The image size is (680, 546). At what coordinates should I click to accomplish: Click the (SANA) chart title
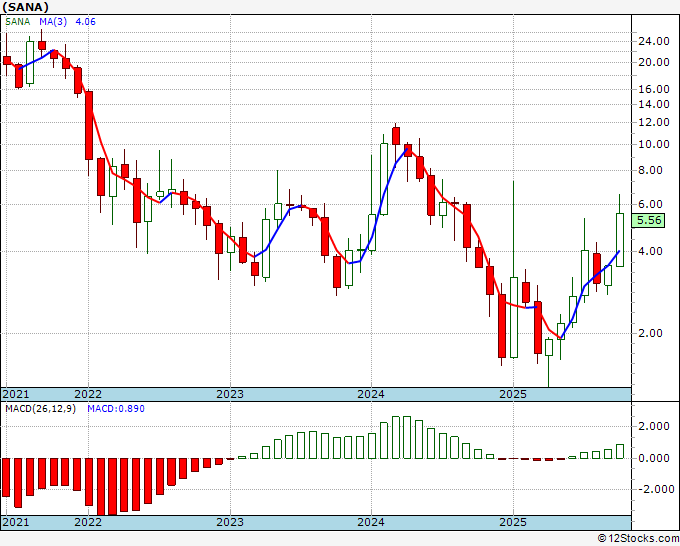click(x=26, y=7)
